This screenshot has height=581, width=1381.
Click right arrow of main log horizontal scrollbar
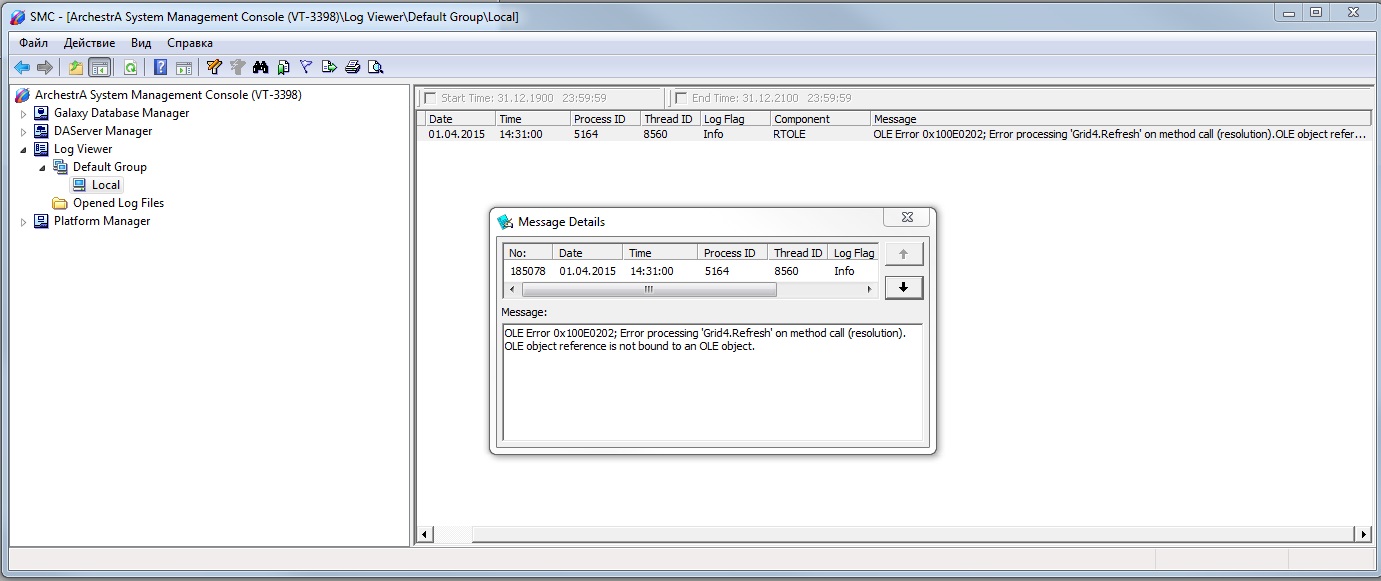point(1363,535)
